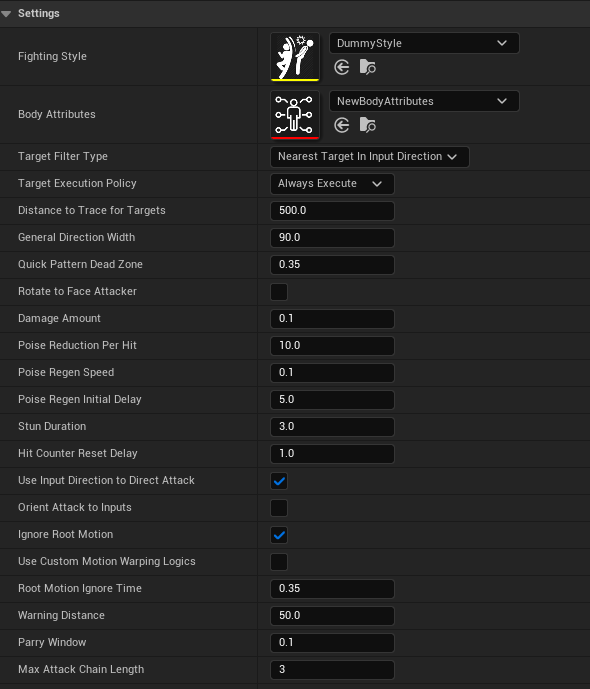Image resolution: width=590 pixels, height=689 pixels.
Task: Click the Stun Duration label
Action: click(52, 426)
